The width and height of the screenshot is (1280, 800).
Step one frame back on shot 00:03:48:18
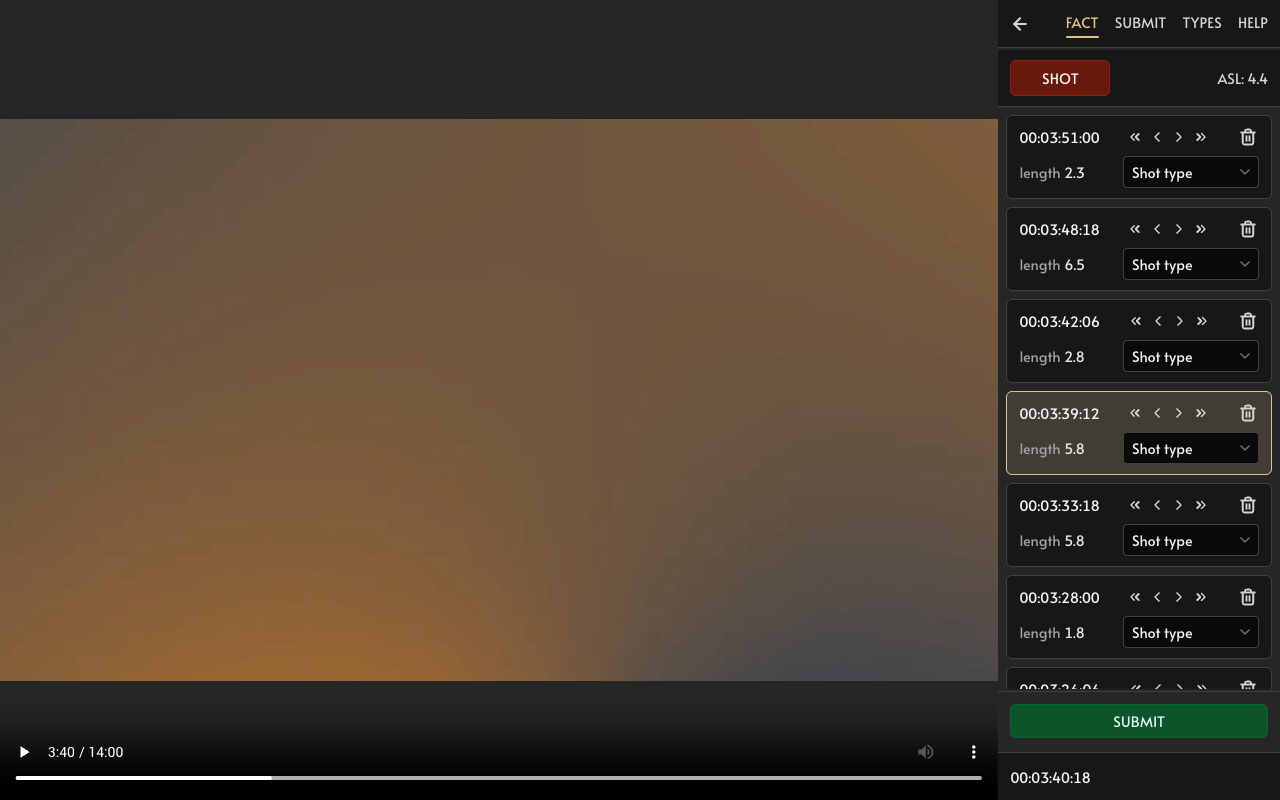tap(1157, 229)
